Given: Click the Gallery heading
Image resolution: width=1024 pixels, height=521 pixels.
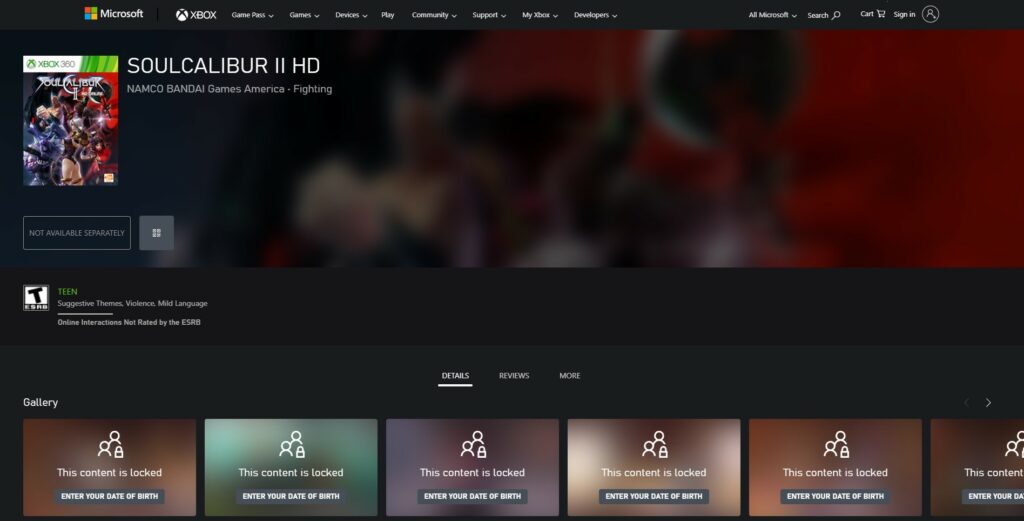Looking at the screenshot, I should pos(40,402).
